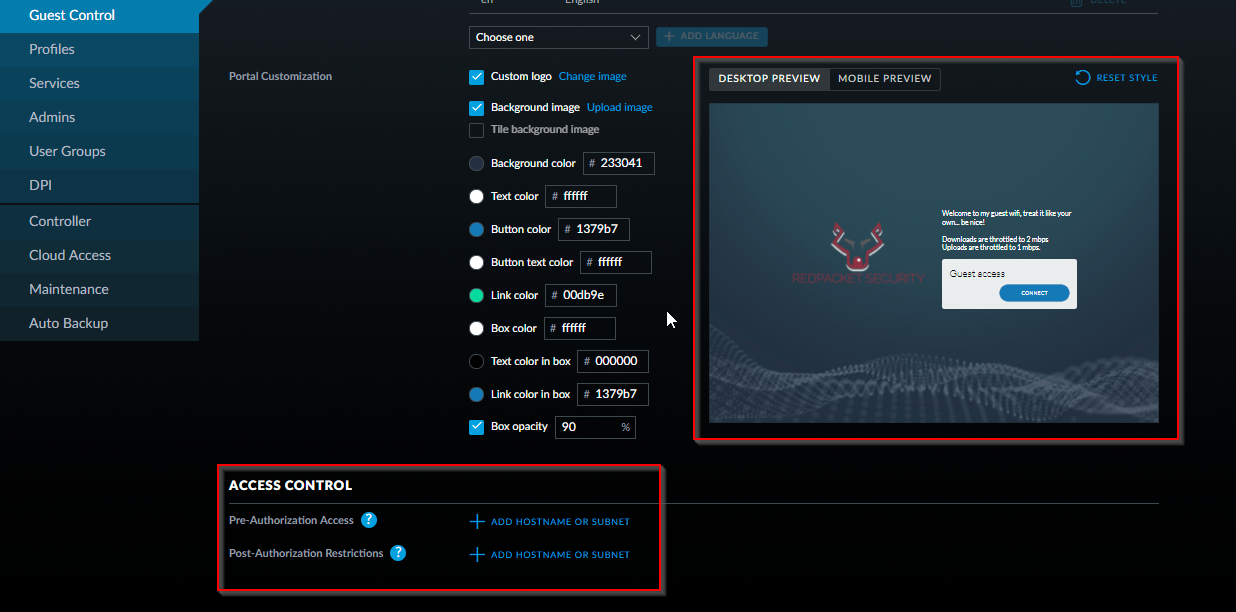Click the Pre-Authorization Access help icon
This screenshot has height=612, width=1236.
[x=369, y=520]
